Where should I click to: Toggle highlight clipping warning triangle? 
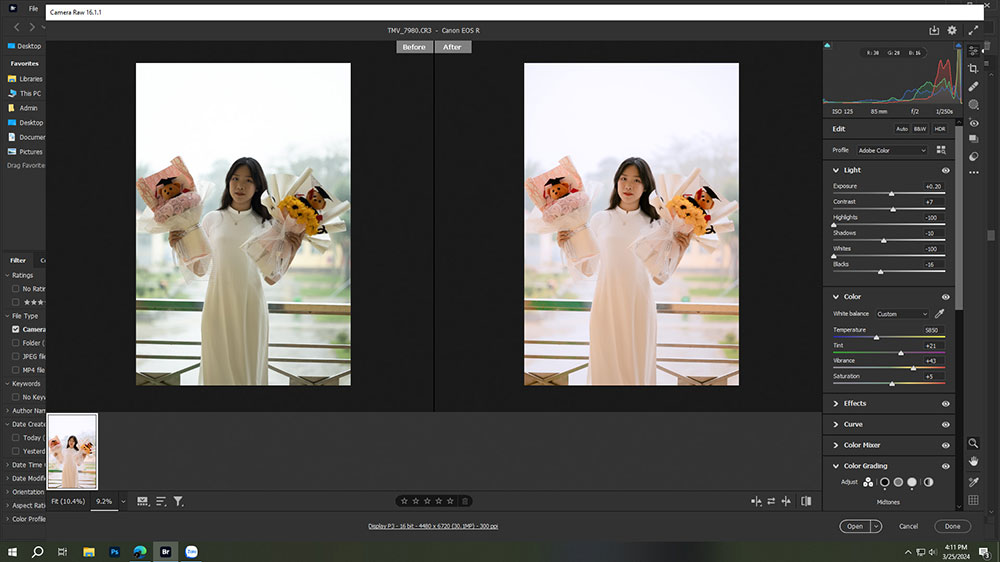coord(958,45)
